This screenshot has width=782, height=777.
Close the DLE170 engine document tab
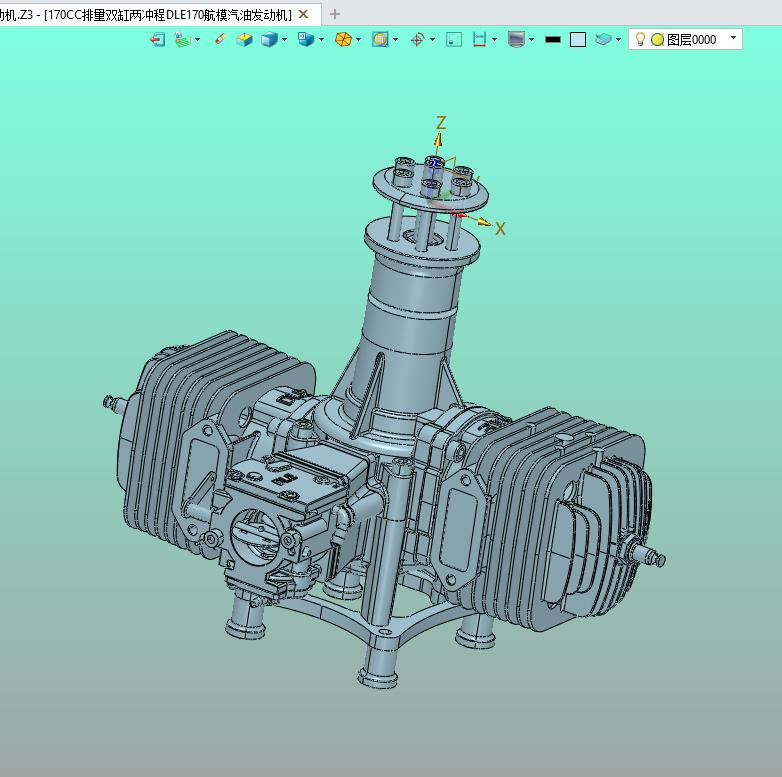[x=303, y=14]
